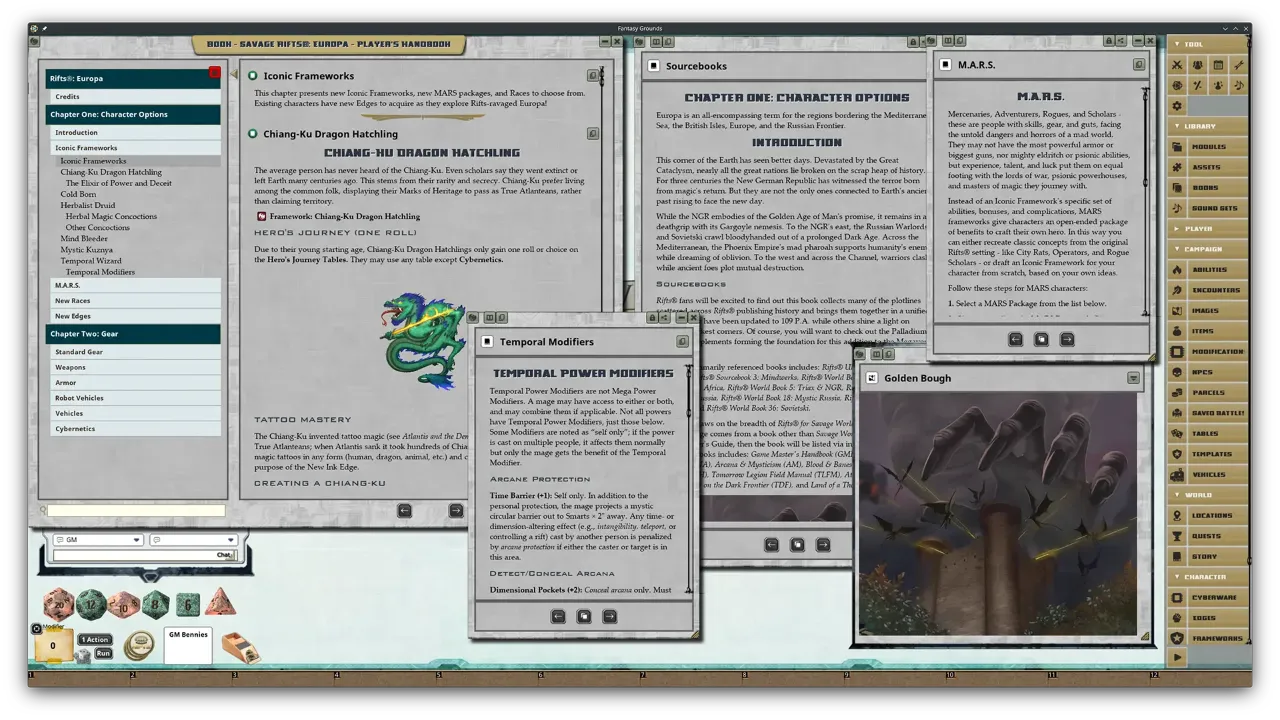Open the Story list
This screenshot has width=1280, height=720.
coord(1207,557)
